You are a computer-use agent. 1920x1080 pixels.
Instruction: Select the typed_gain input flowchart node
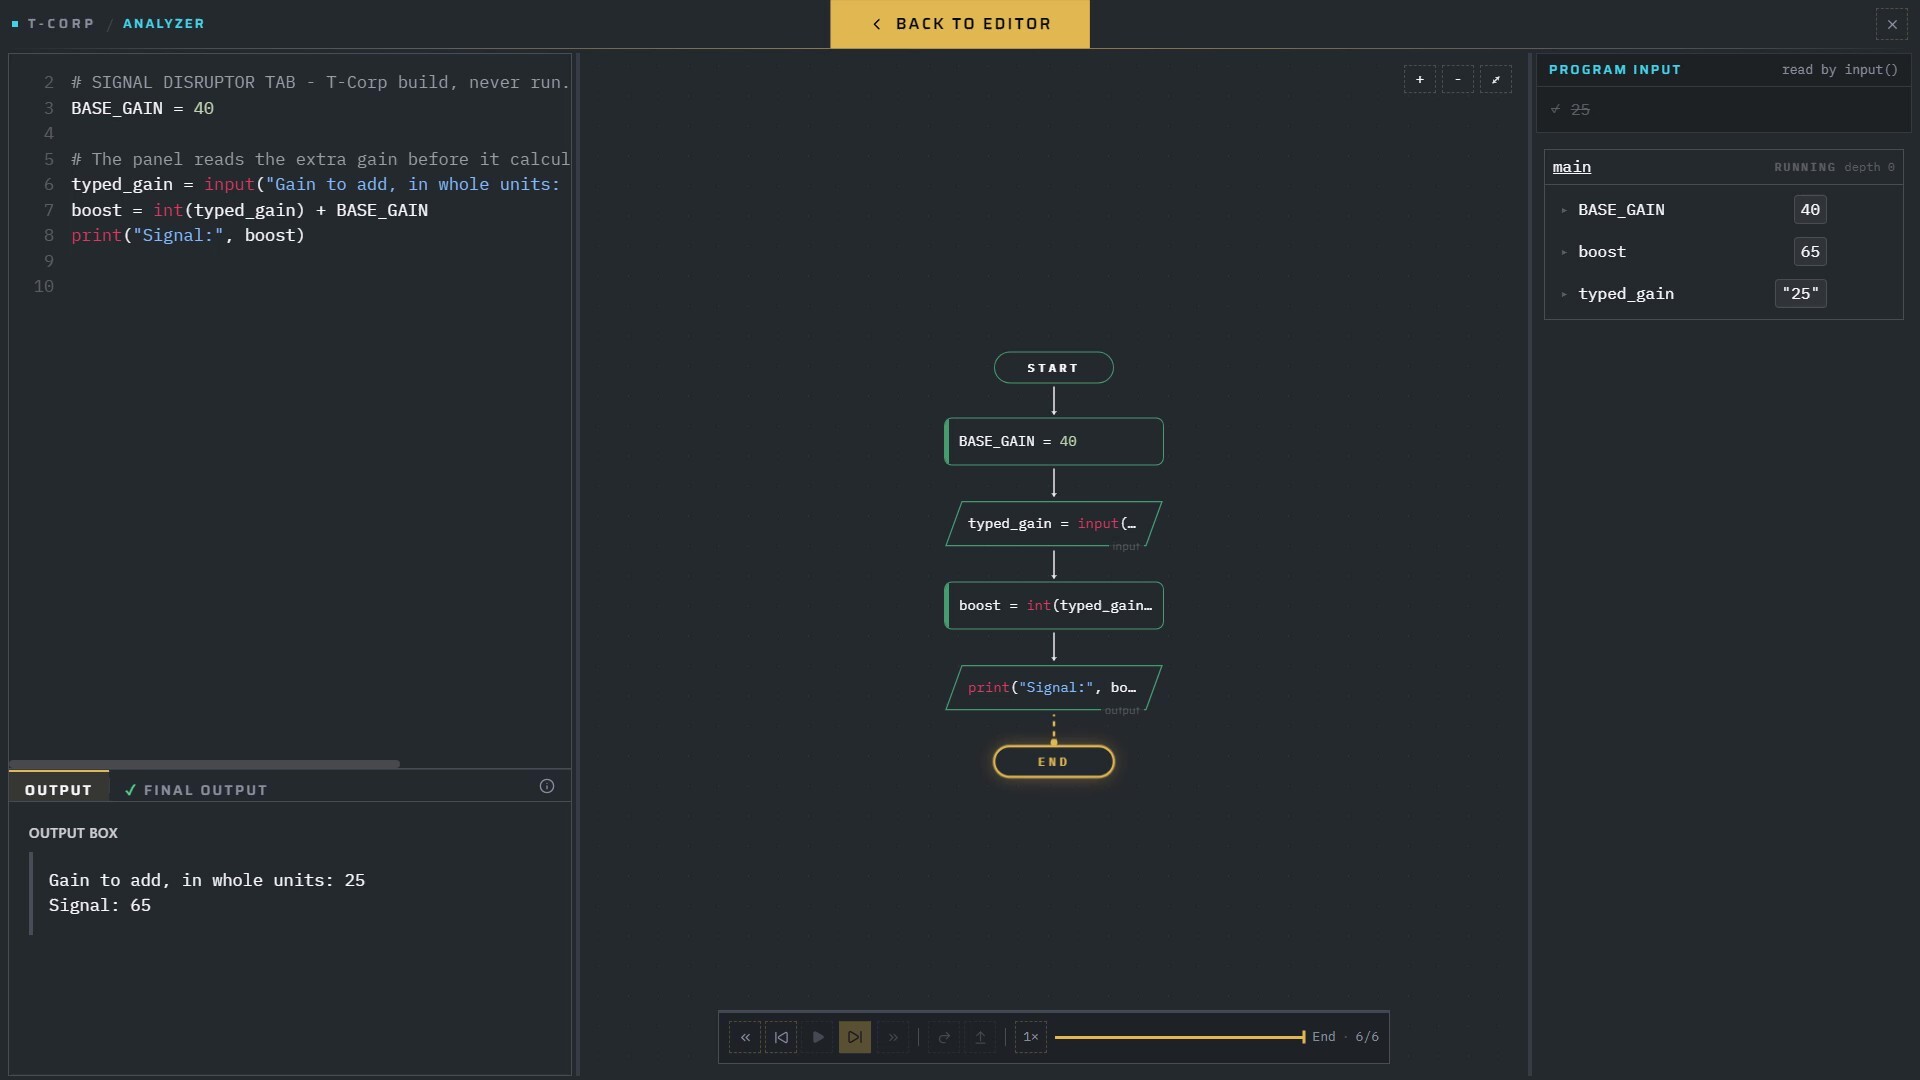tap(1054, 523)
